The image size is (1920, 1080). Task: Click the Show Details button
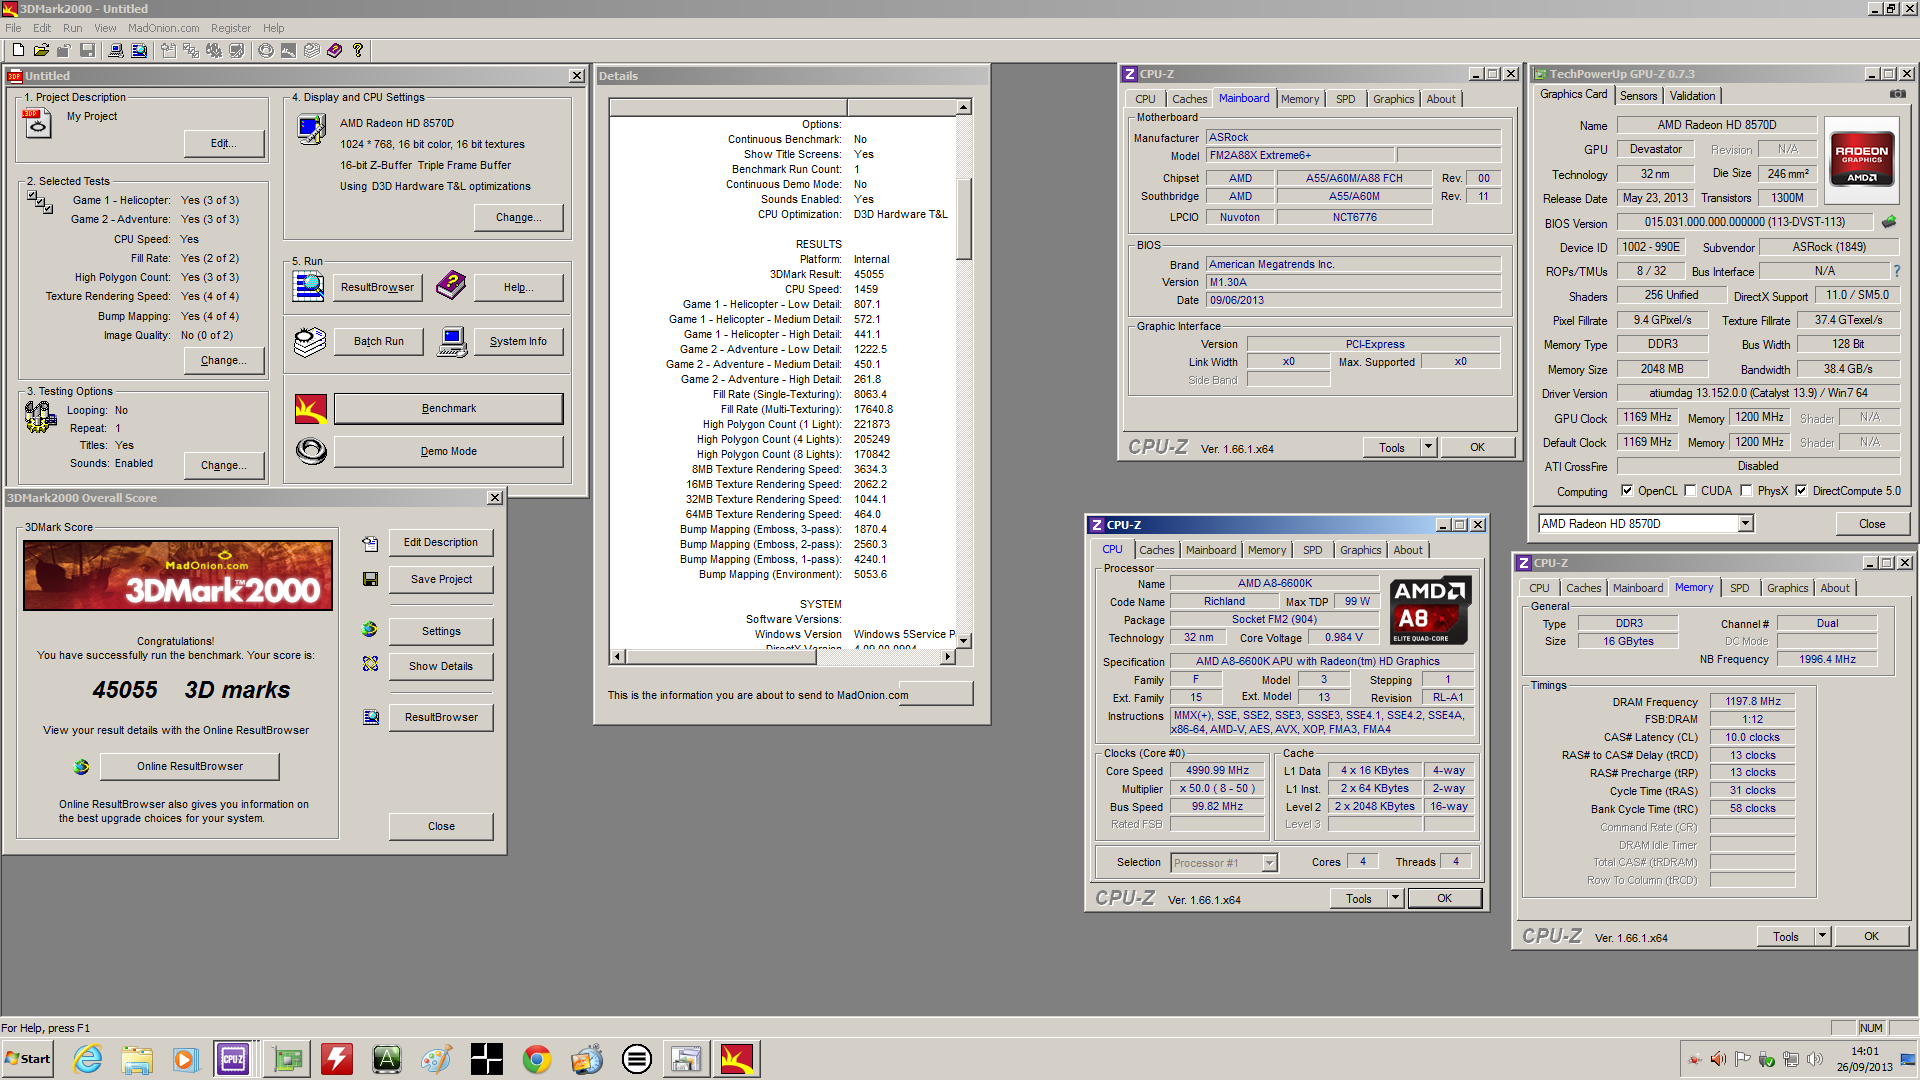[x=441, y=667]
